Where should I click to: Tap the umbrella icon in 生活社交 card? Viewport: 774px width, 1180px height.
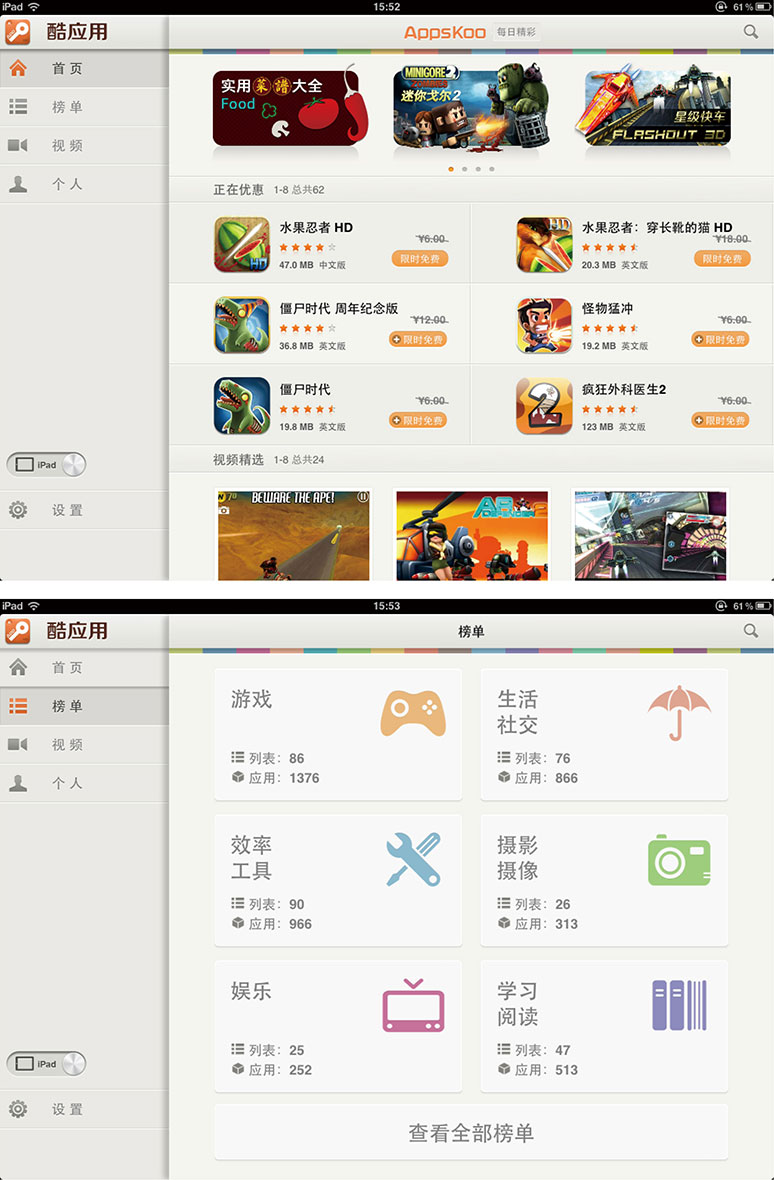[679, 712]
